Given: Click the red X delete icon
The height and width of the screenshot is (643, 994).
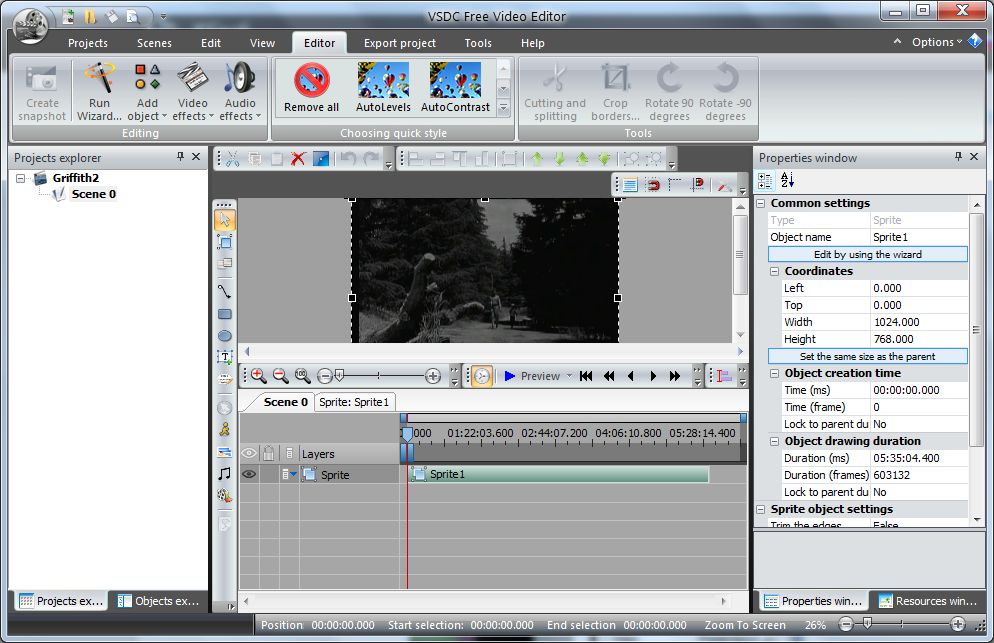Looking at the screenshot, I should tap(298, 158).
